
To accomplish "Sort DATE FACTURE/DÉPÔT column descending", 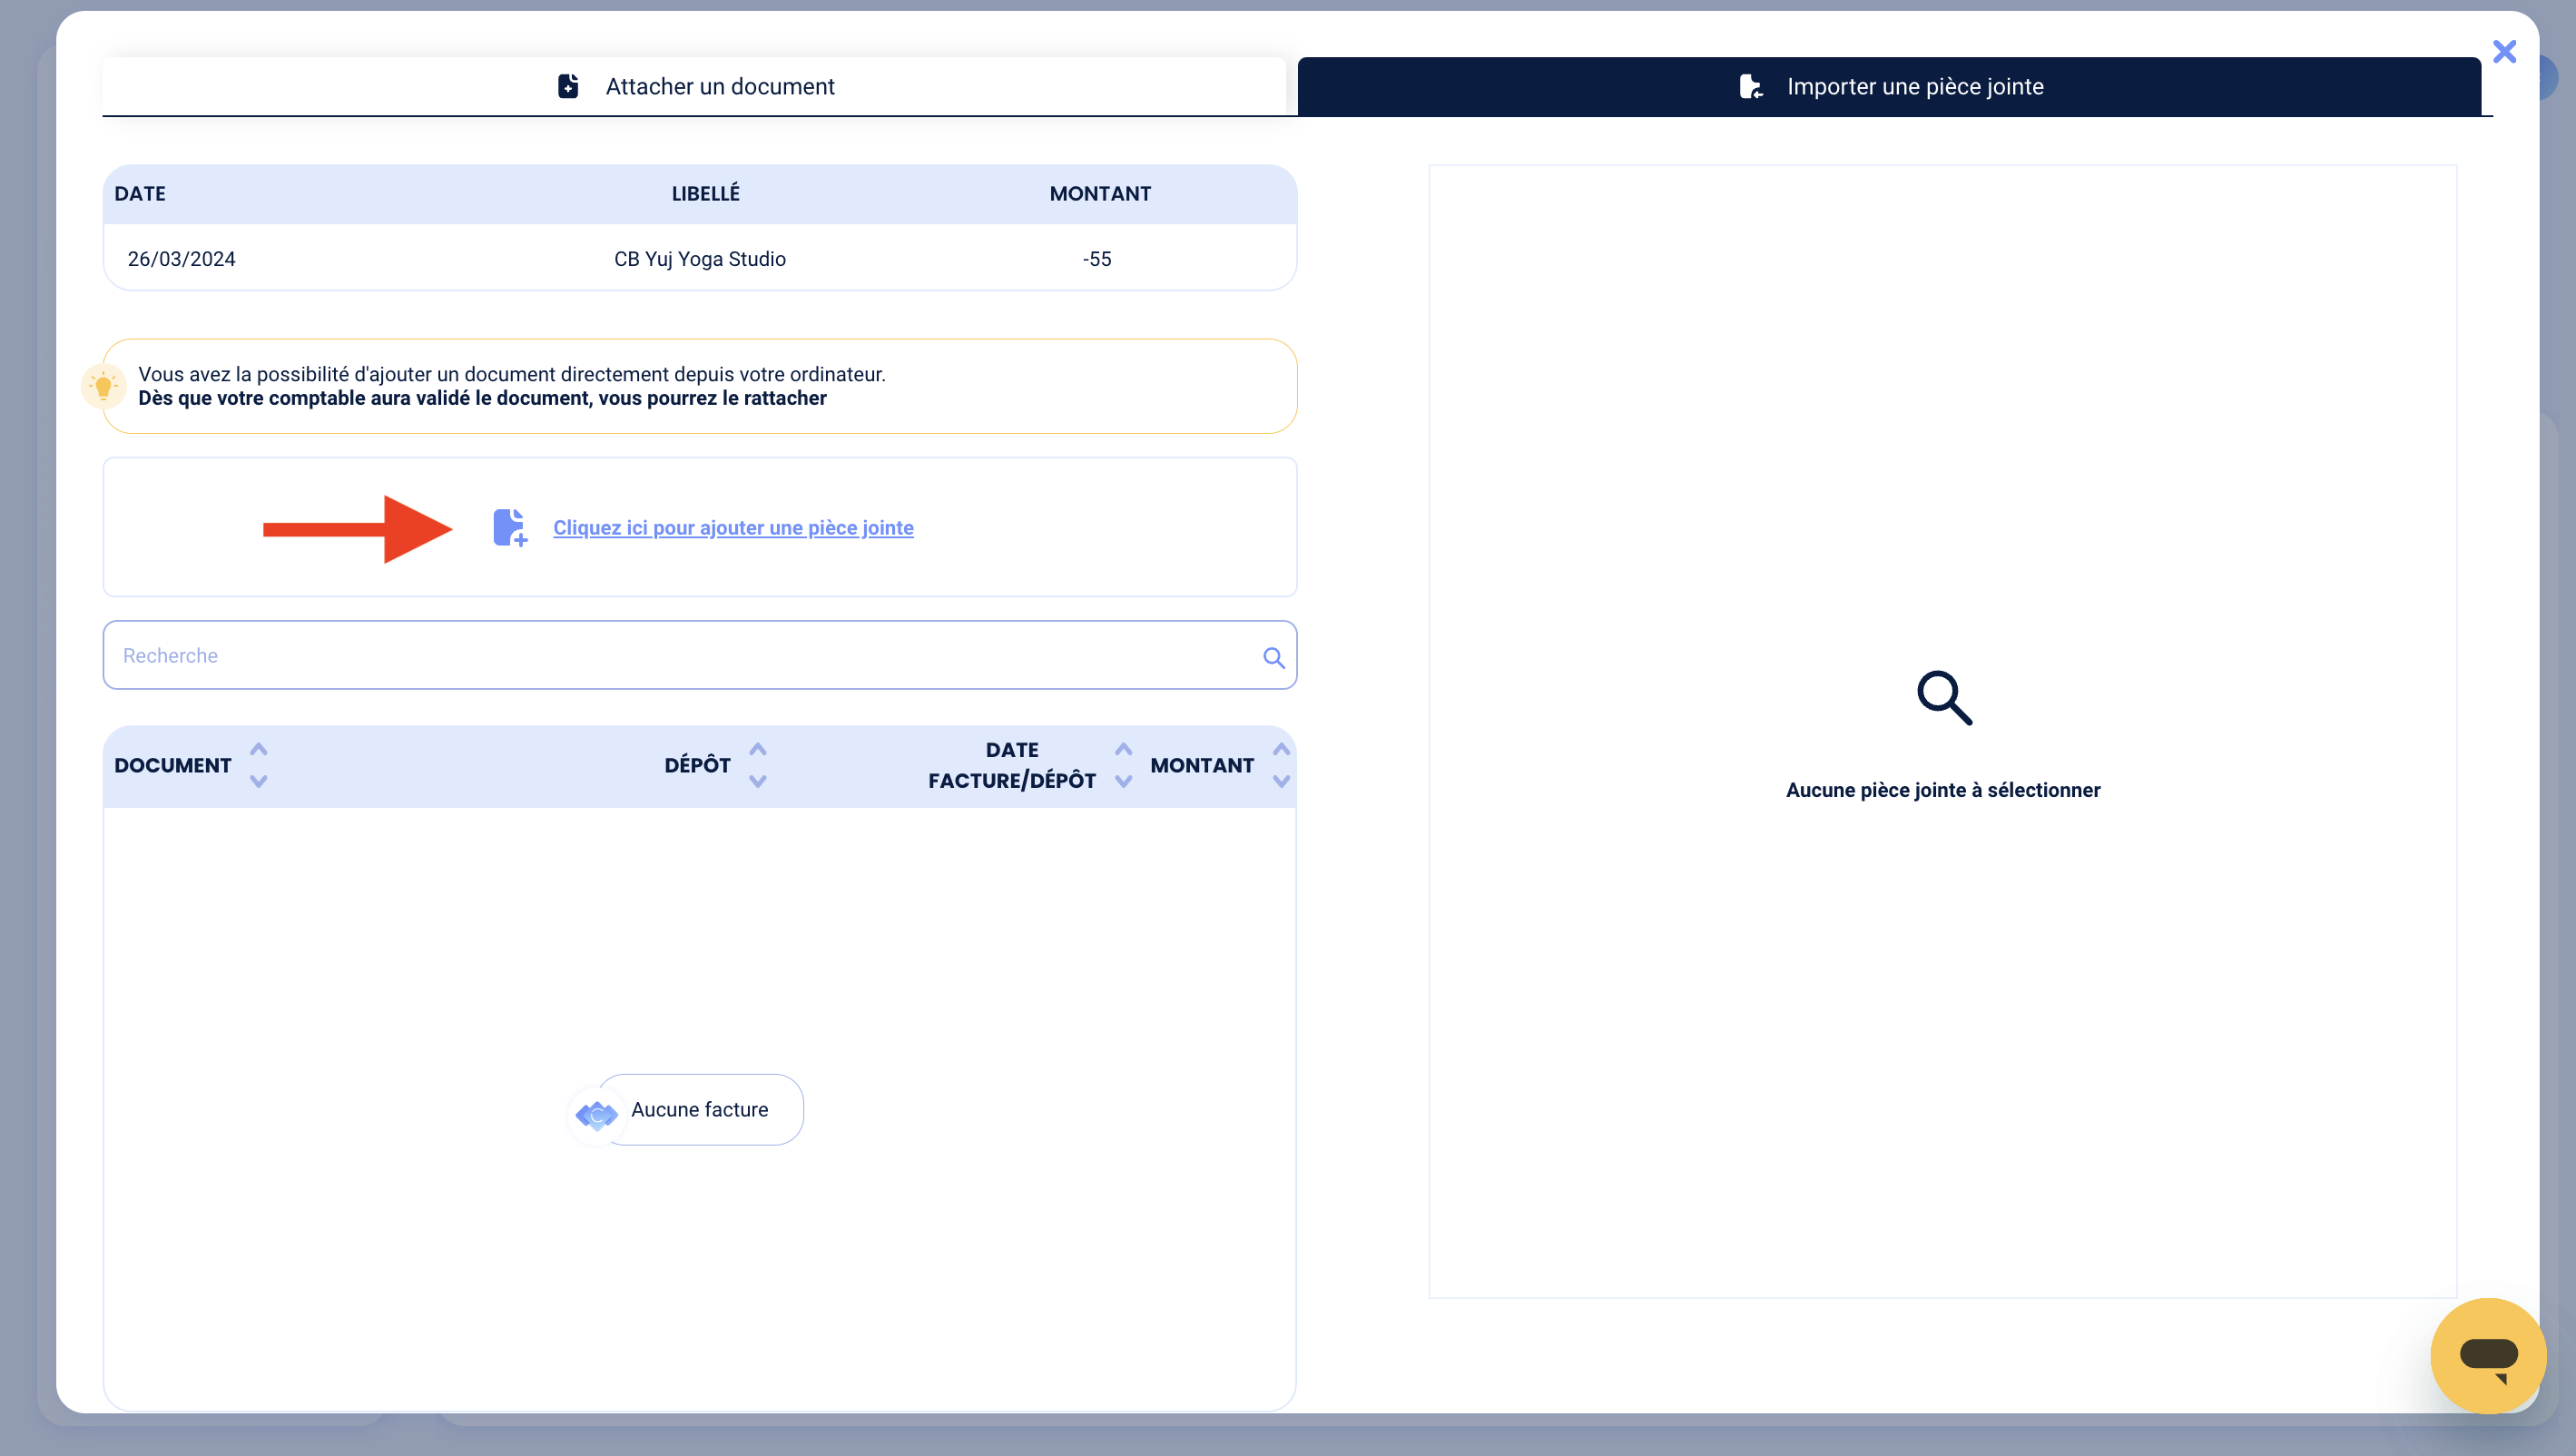I will coord(1123,781).
